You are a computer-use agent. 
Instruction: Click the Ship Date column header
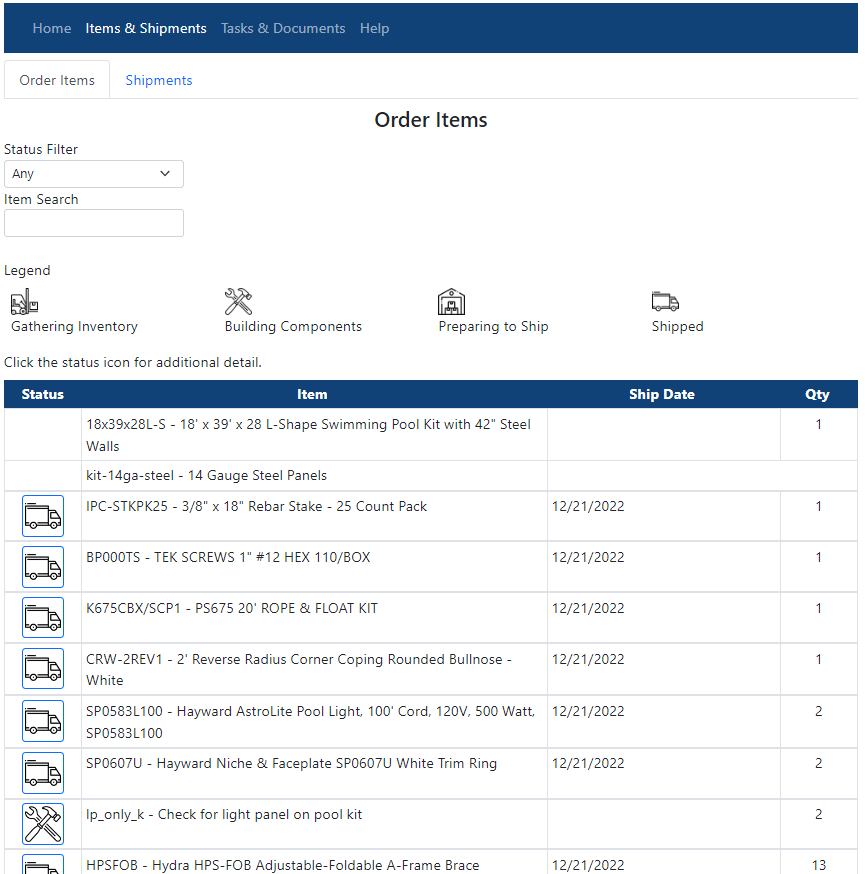pyautogui.click(x=662, y=394)
